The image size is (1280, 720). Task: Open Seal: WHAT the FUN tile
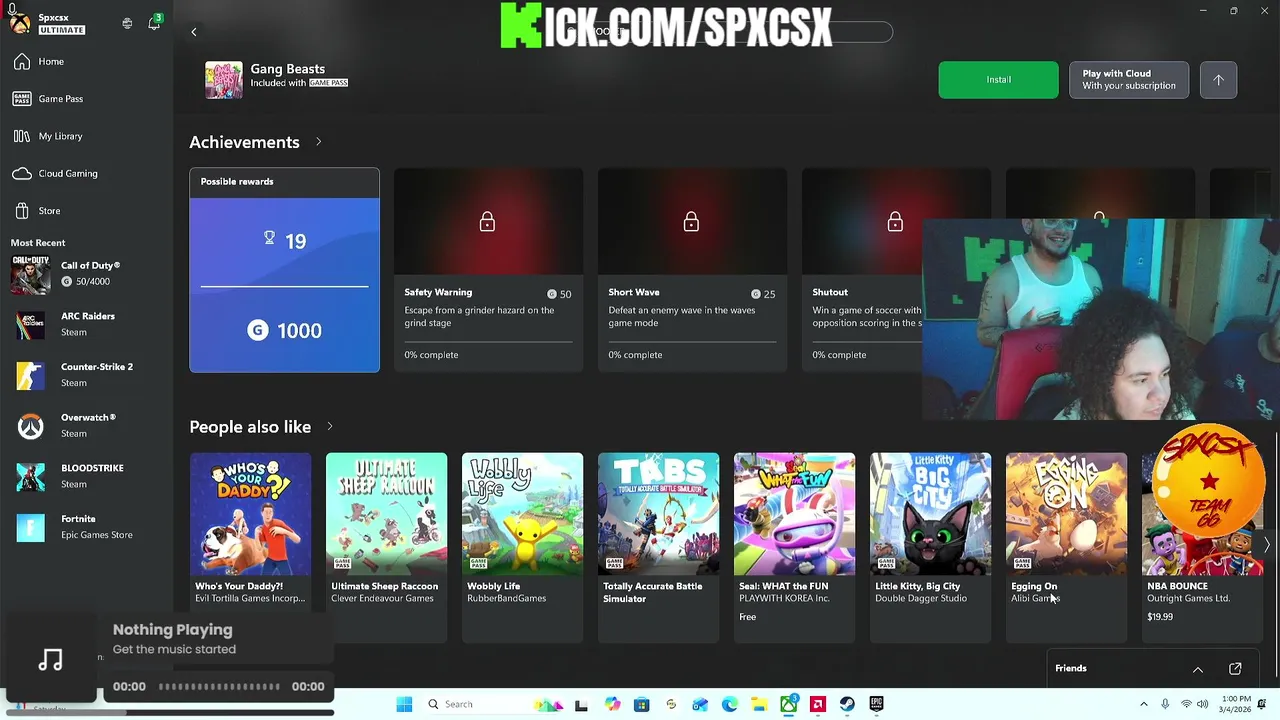(x=794, y=546)
